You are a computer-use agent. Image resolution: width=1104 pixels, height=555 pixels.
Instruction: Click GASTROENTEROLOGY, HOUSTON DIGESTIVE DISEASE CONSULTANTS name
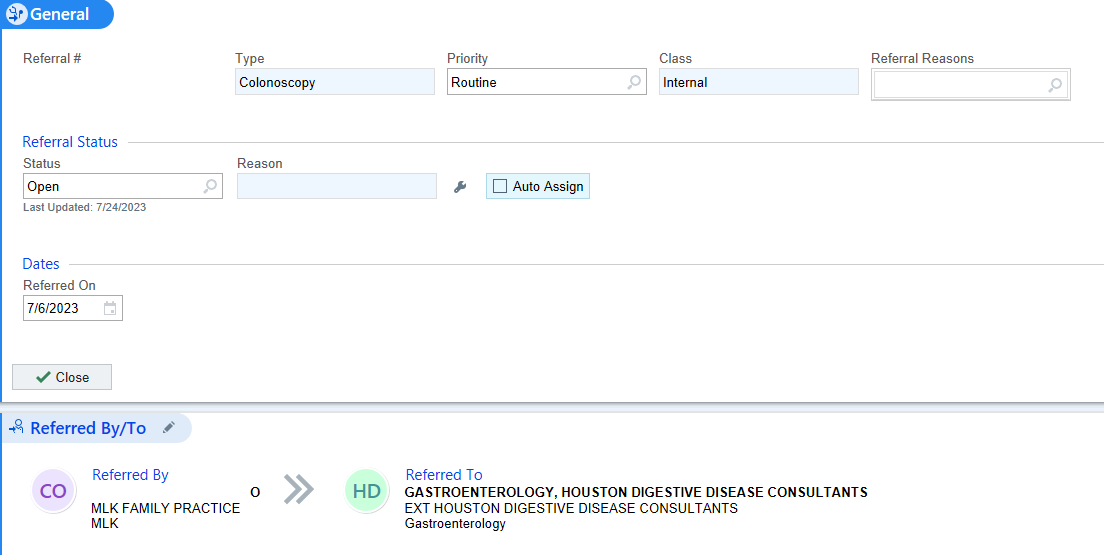tap(636, 492)
